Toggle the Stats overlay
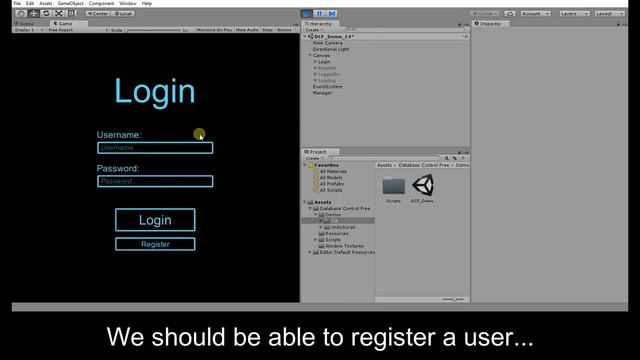Screen dimensions: 640x360 (x=267, y=30)
